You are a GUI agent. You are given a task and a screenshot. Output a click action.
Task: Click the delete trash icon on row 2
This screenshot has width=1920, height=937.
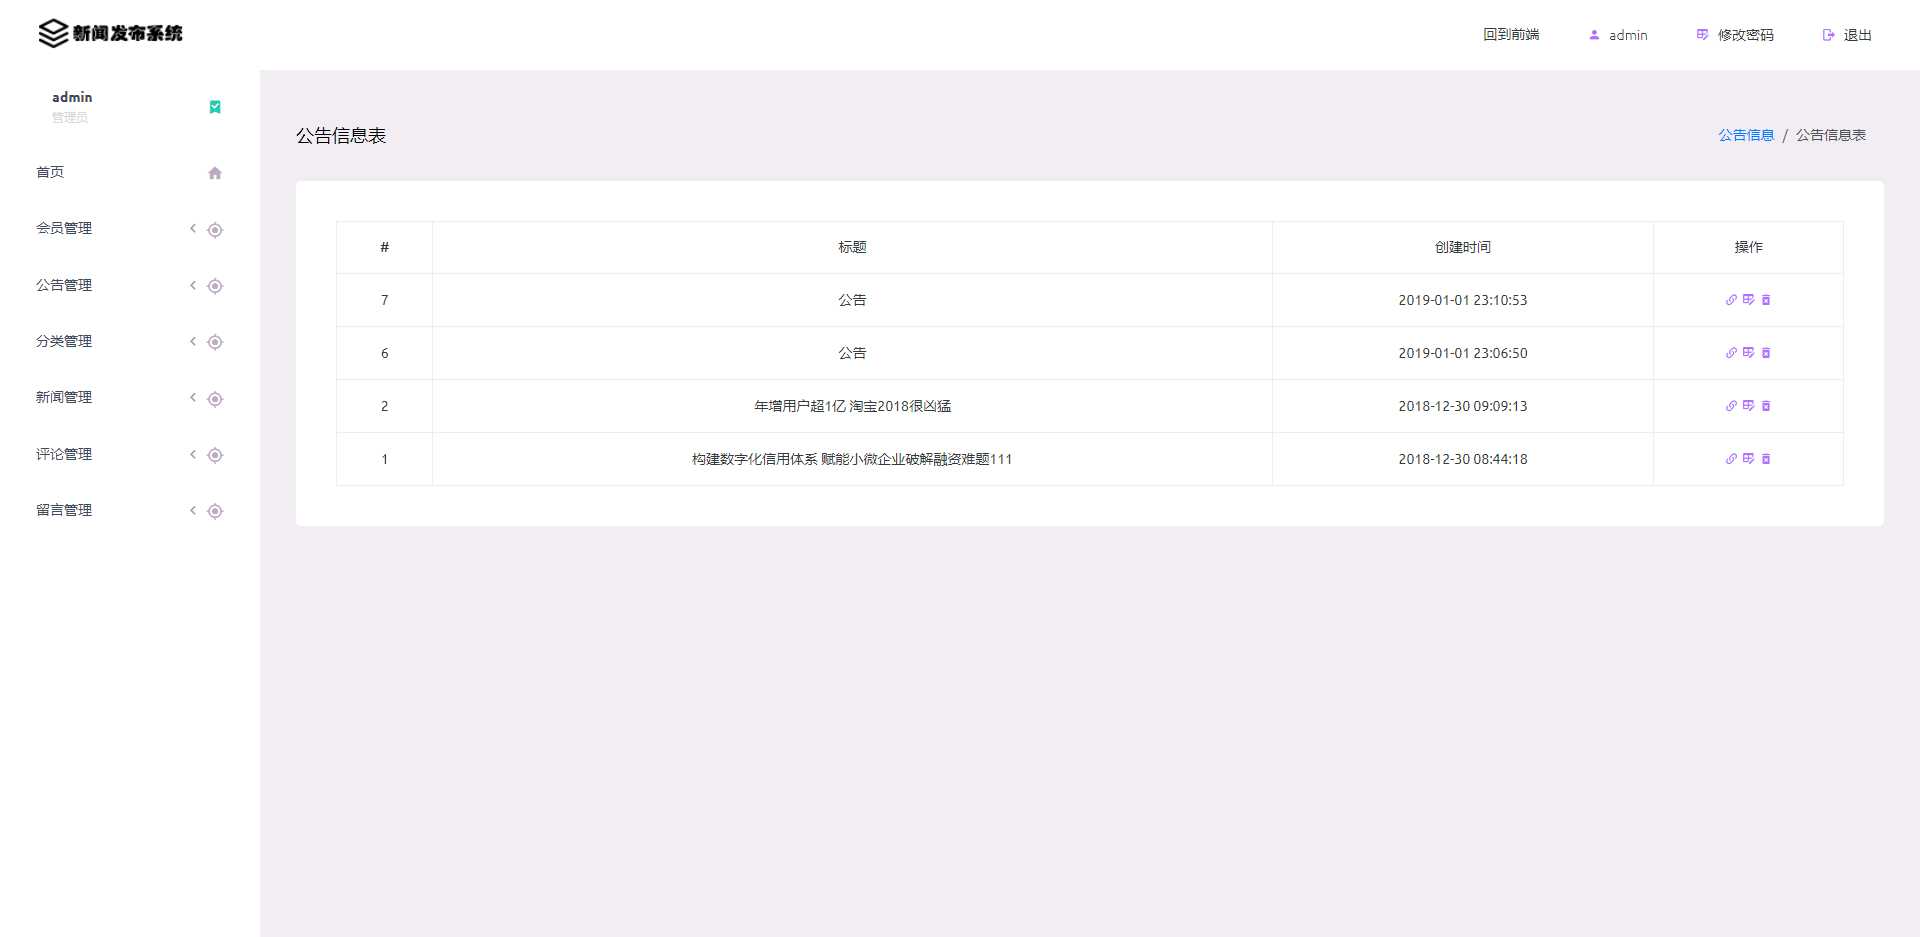point(1766,406)
